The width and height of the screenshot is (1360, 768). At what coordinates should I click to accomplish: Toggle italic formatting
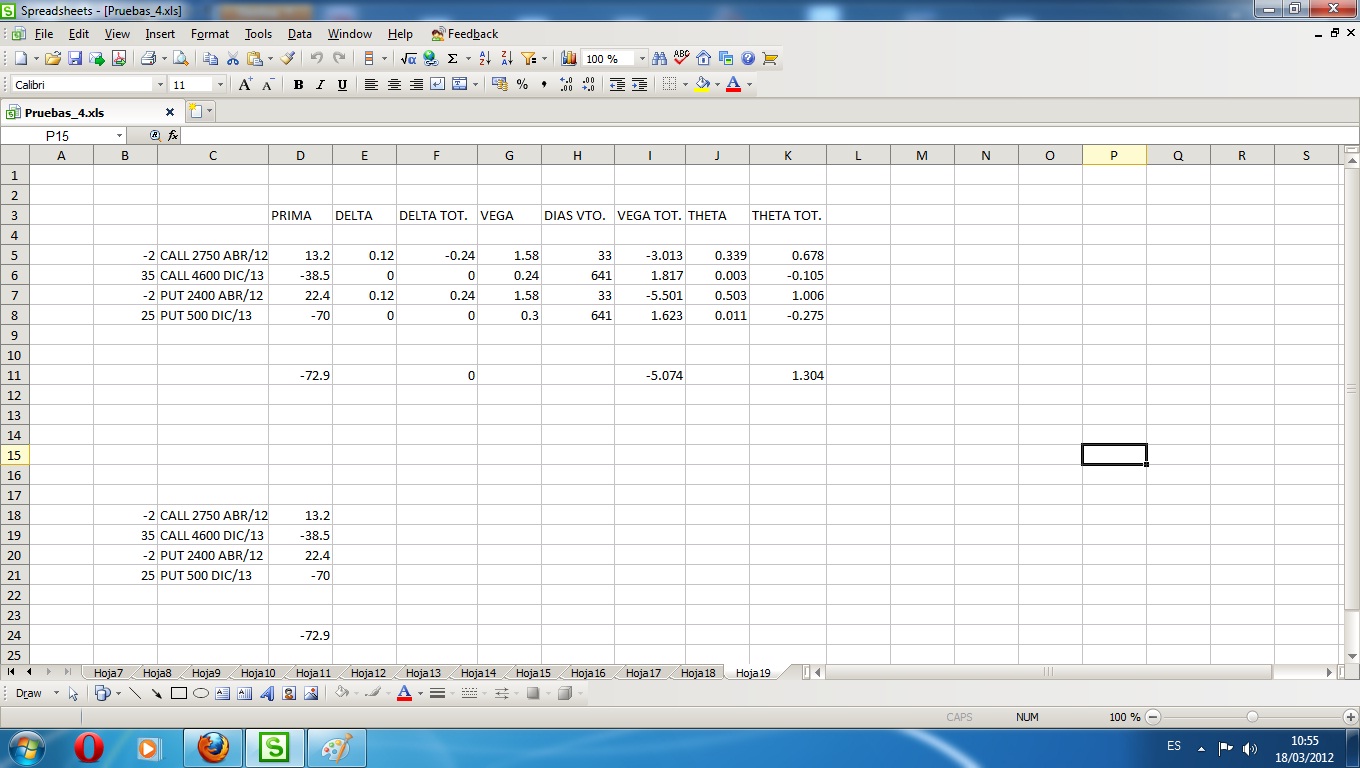click(x=320, y=85)
